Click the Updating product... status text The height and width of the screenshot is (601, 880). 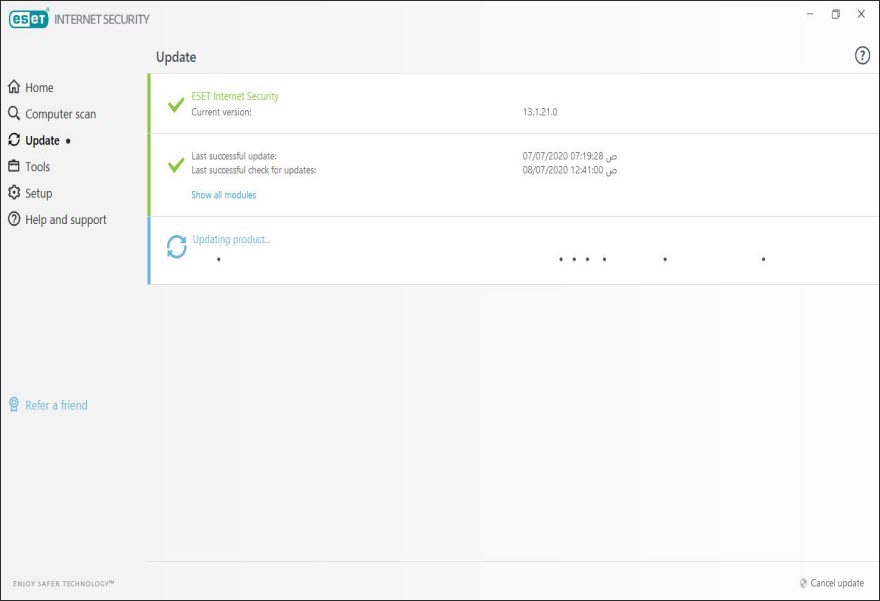(231, 239)
